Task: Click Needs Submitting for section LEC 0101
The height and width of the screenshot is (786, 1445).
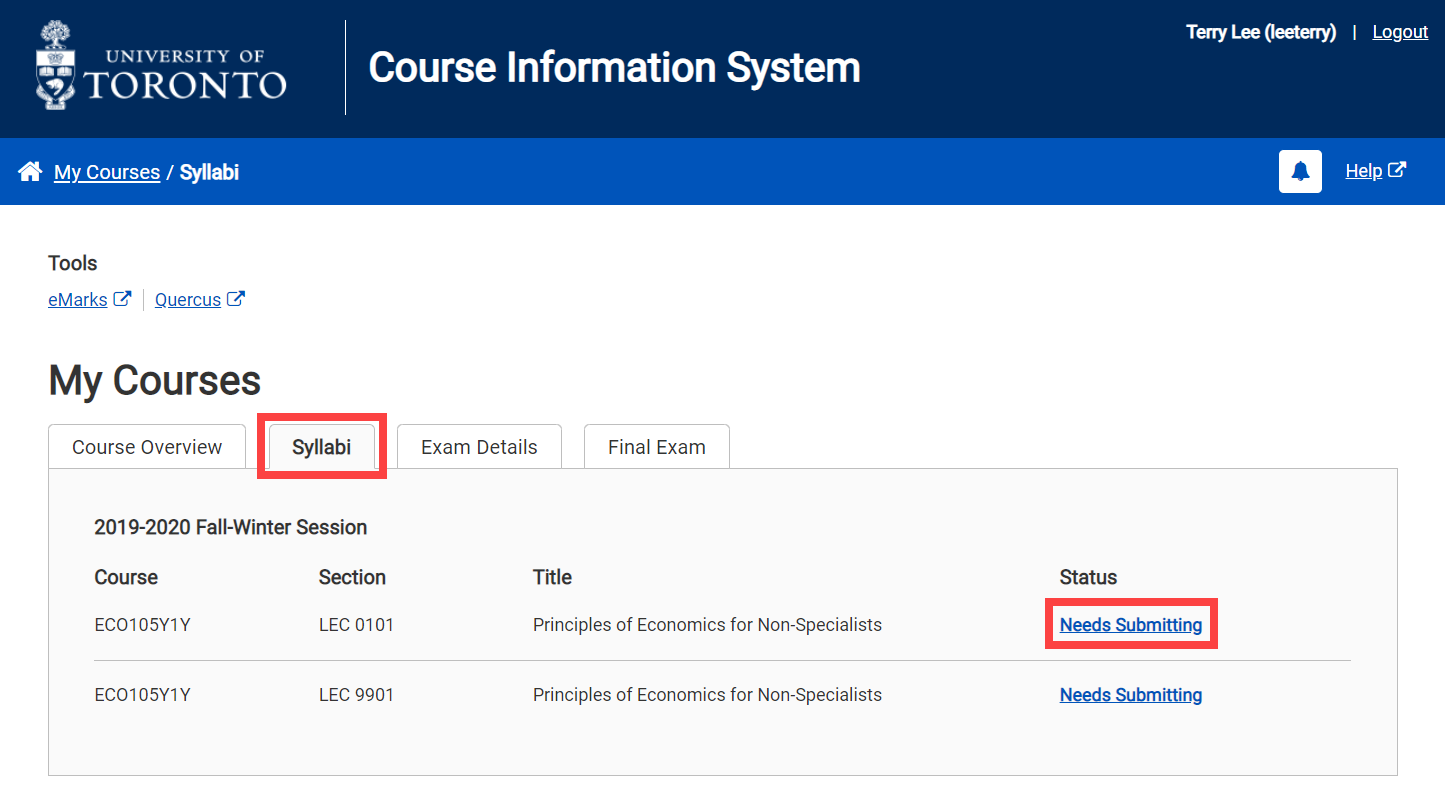Action: (x=1130, y=625)
